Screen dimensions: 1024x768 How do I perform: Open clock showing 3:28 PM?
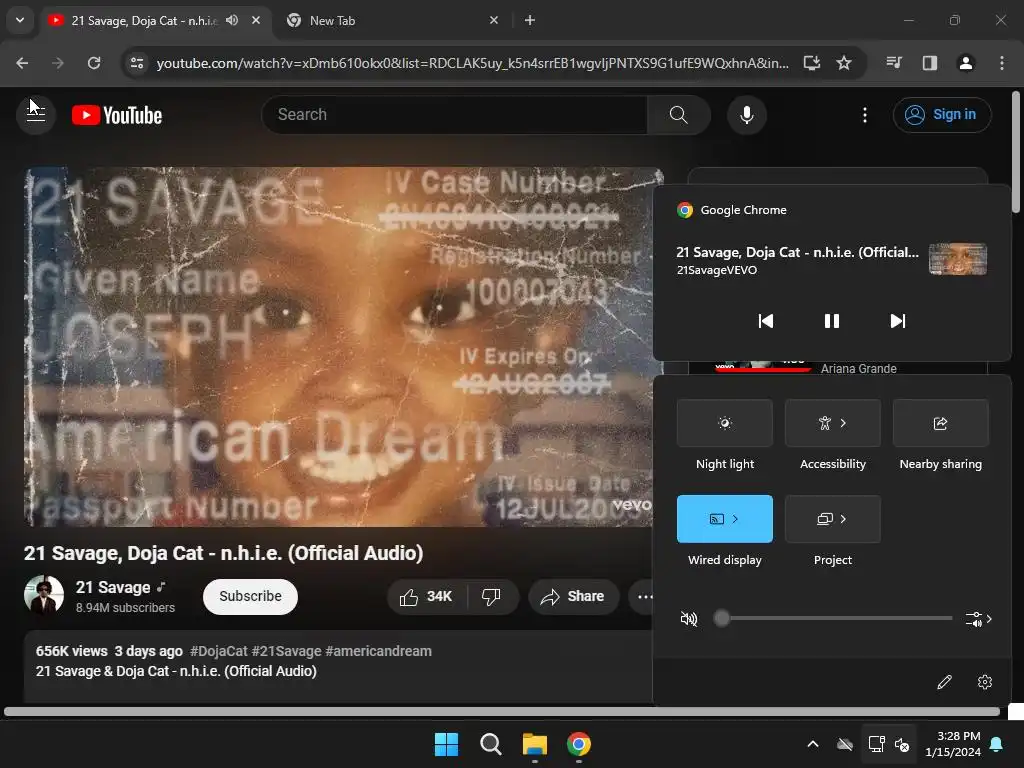click(x=953, y=744)
